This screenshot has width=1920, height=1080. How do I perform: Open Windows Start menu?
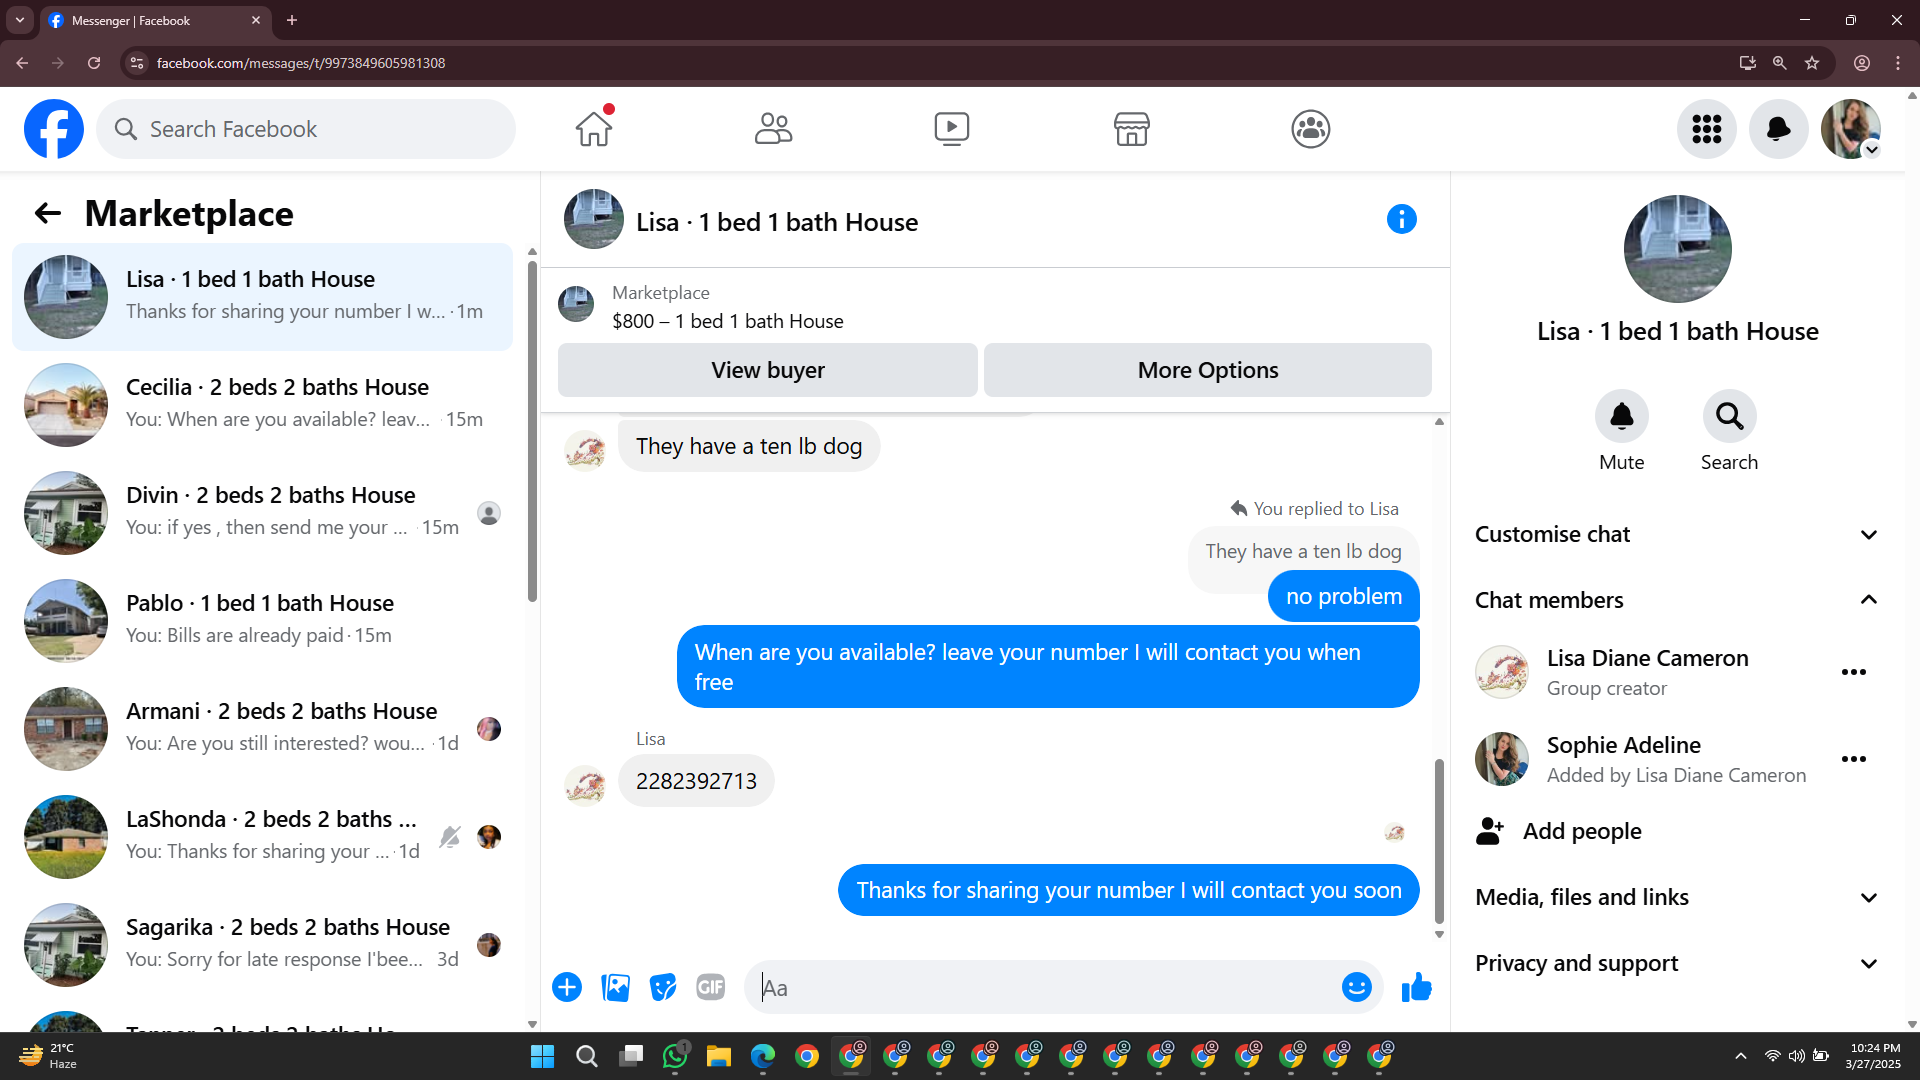pos(542,1056)
